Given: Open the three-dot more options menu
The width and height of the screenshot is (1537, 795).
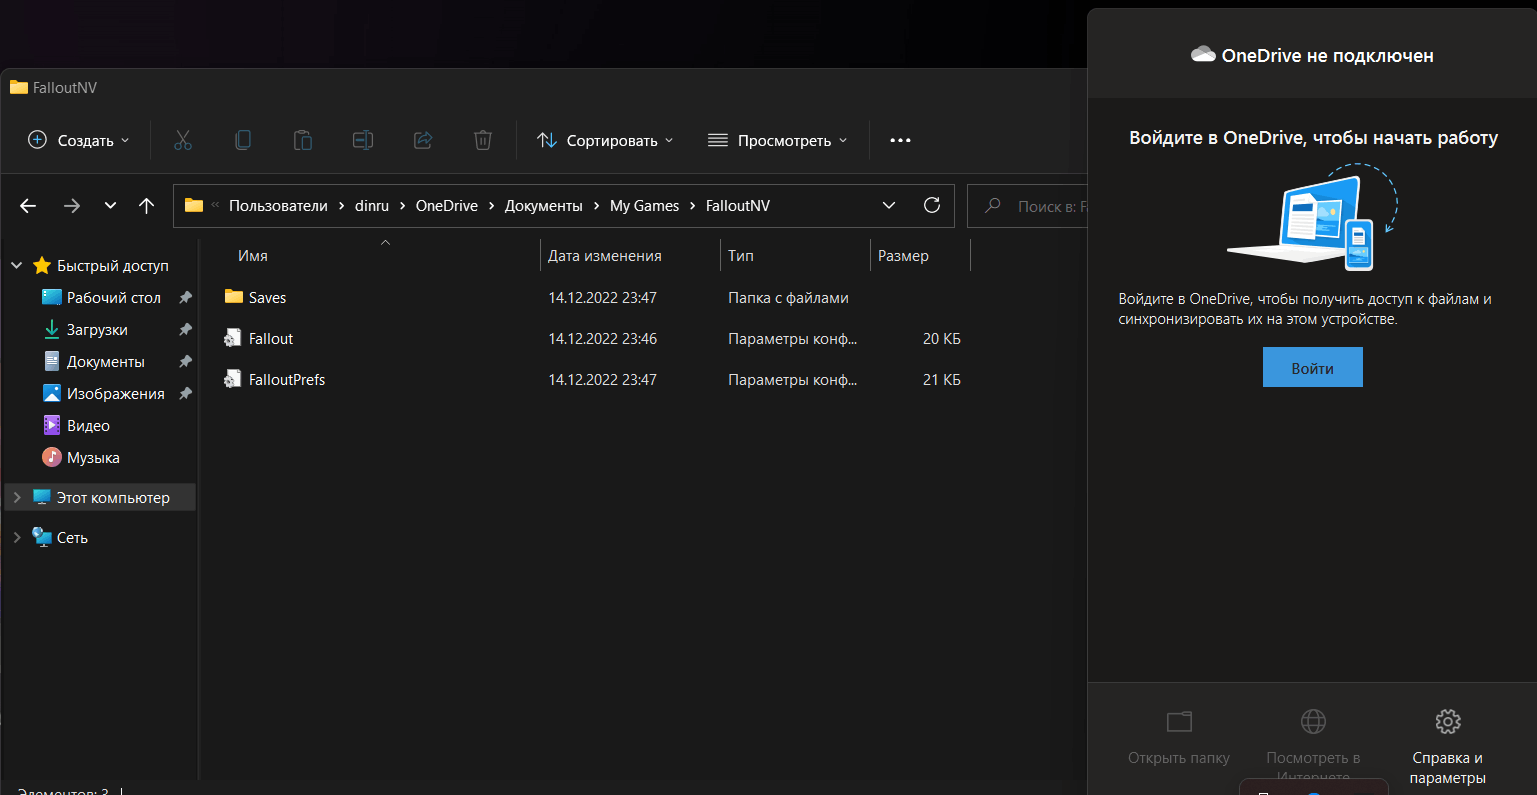Looking at the screenshot, I should point(900,140).
